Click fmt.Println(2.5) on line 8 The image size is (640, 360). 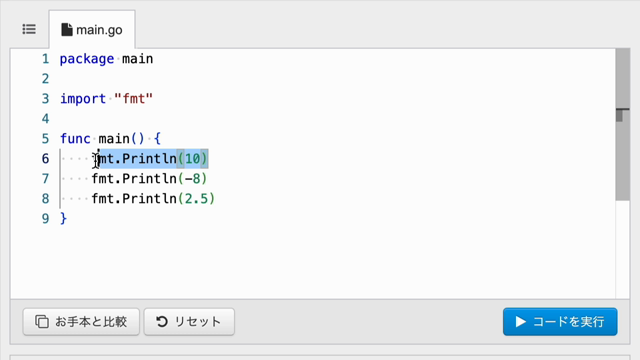click(x=153, y=199)
